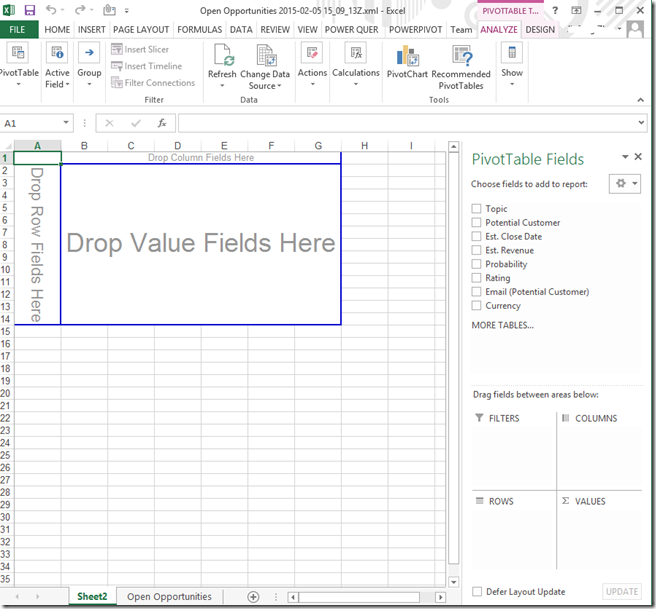Enable Defer Layout Update checkbox

tap(477, 591)
